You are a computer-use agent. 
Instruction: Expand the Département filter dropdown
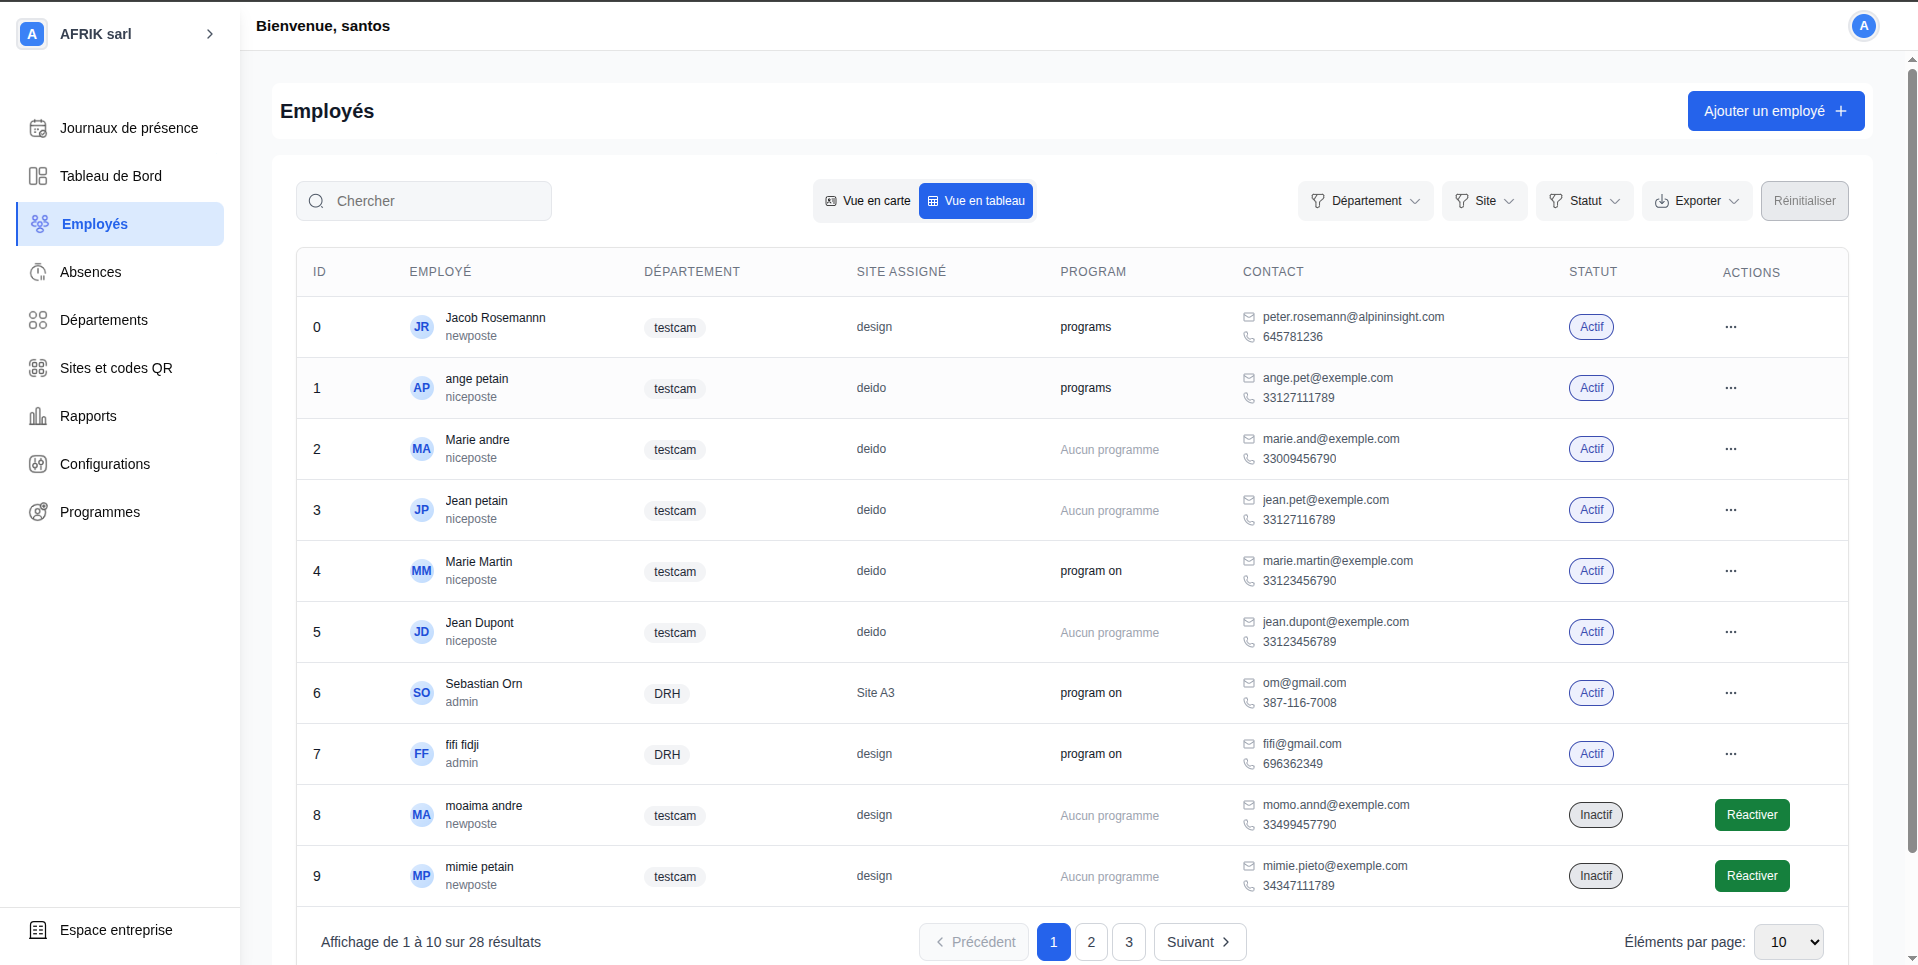point(1365,201)
